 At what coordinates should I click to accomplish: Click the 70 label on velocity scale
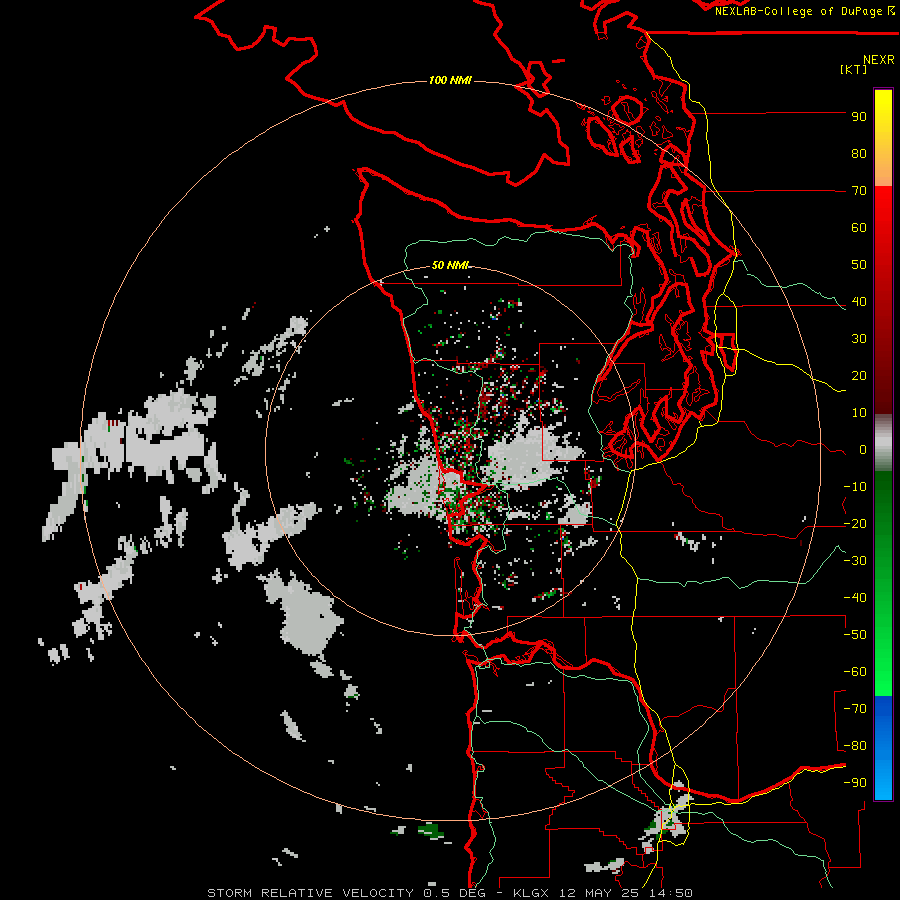(859, 191)
